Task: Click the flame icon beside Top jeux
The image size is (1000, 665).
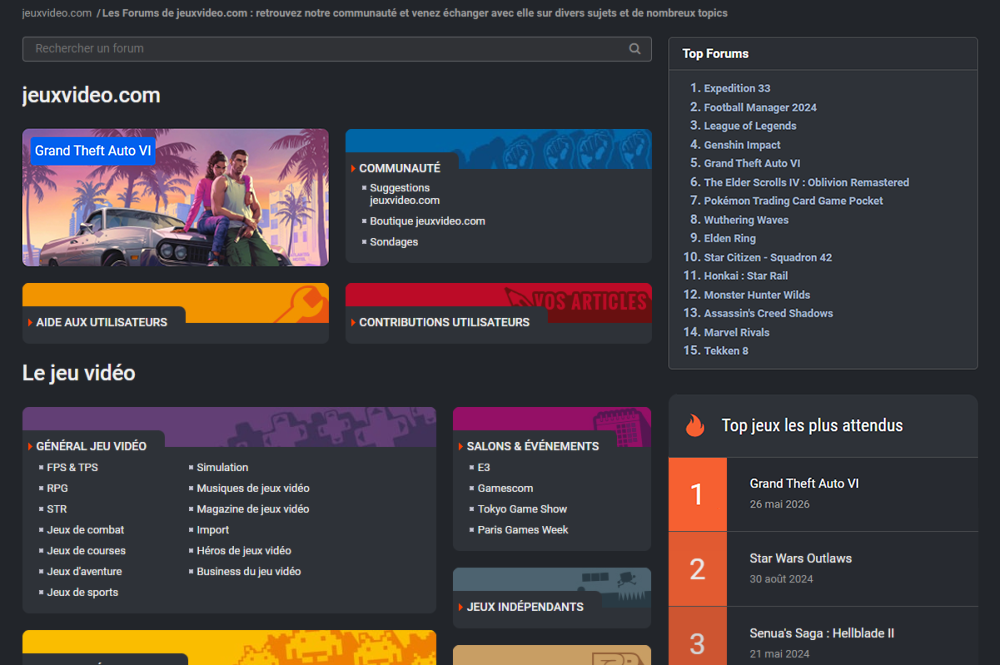Action: coord(695,425)
